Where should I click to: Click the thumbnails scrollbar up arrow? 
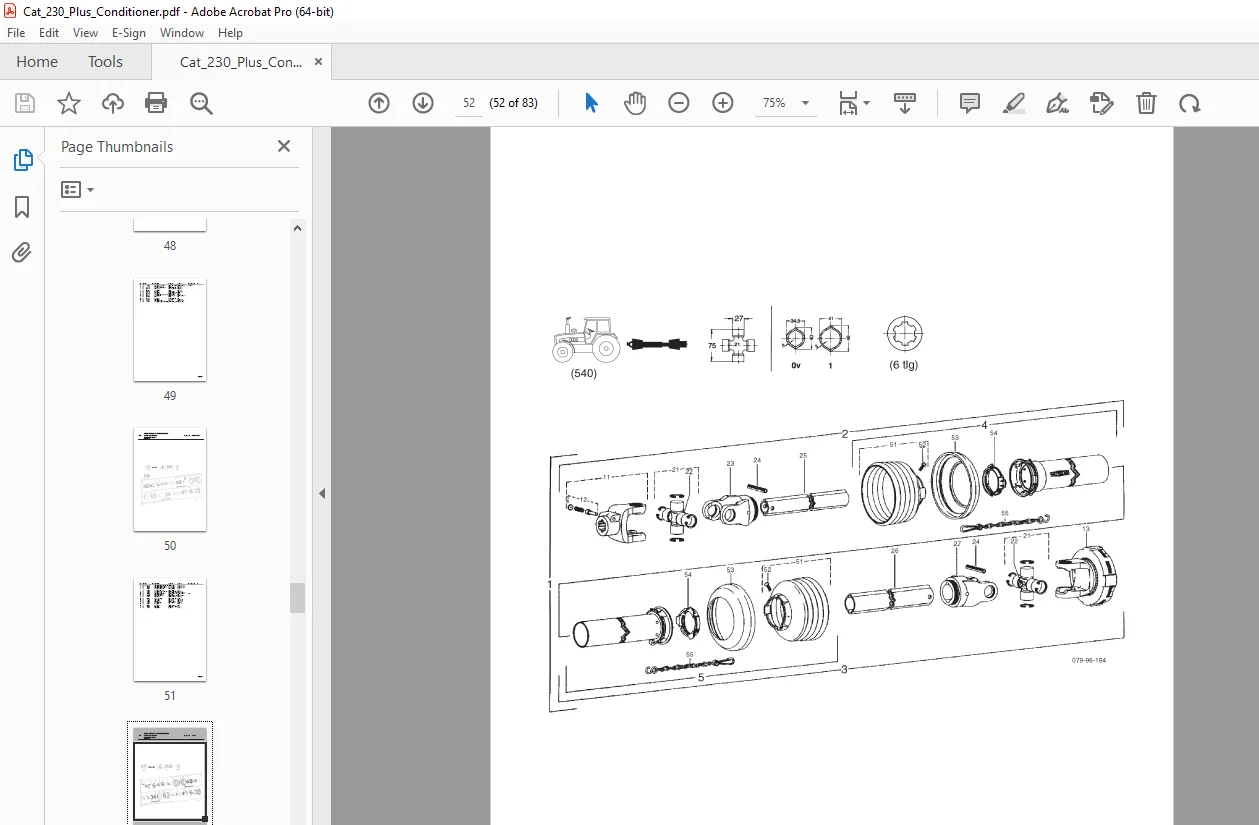tap(298, 228)
